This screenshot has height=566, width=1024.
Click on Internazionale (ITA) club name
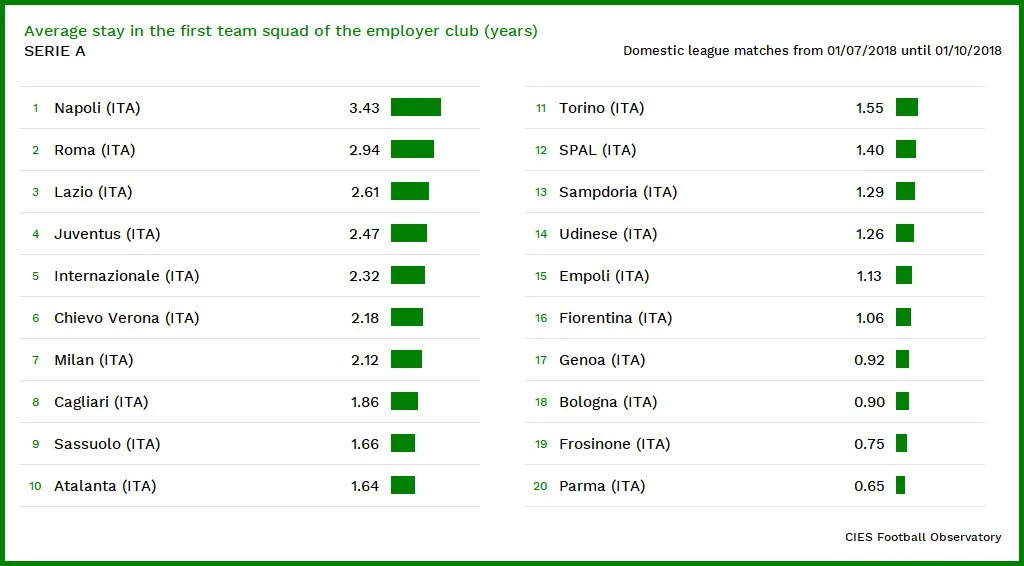(126, 276)
